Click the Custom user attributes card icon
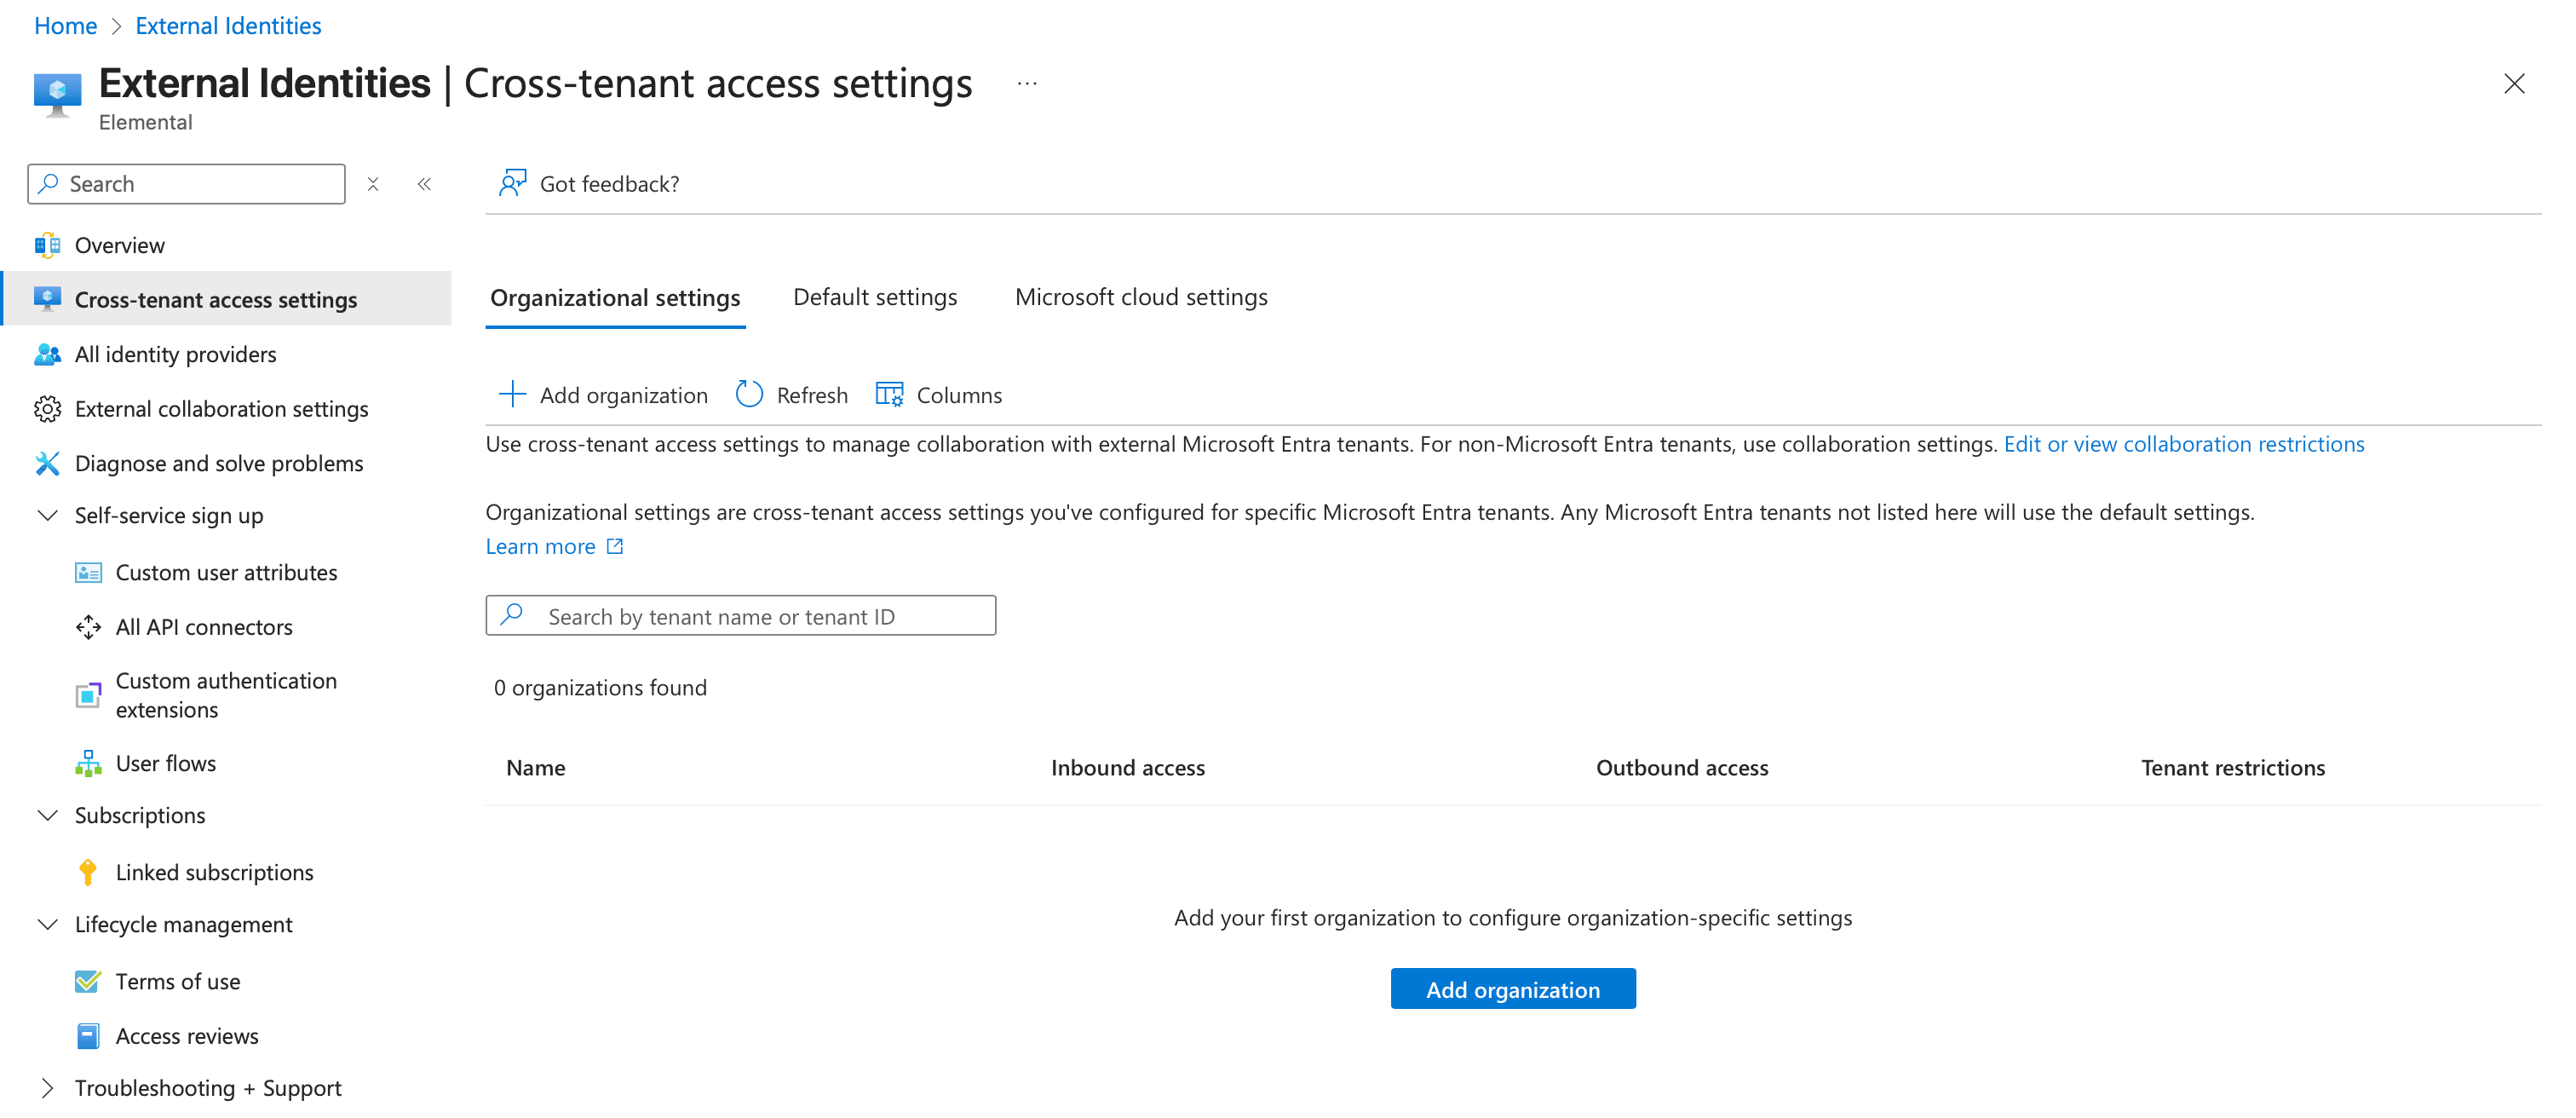 88,572
